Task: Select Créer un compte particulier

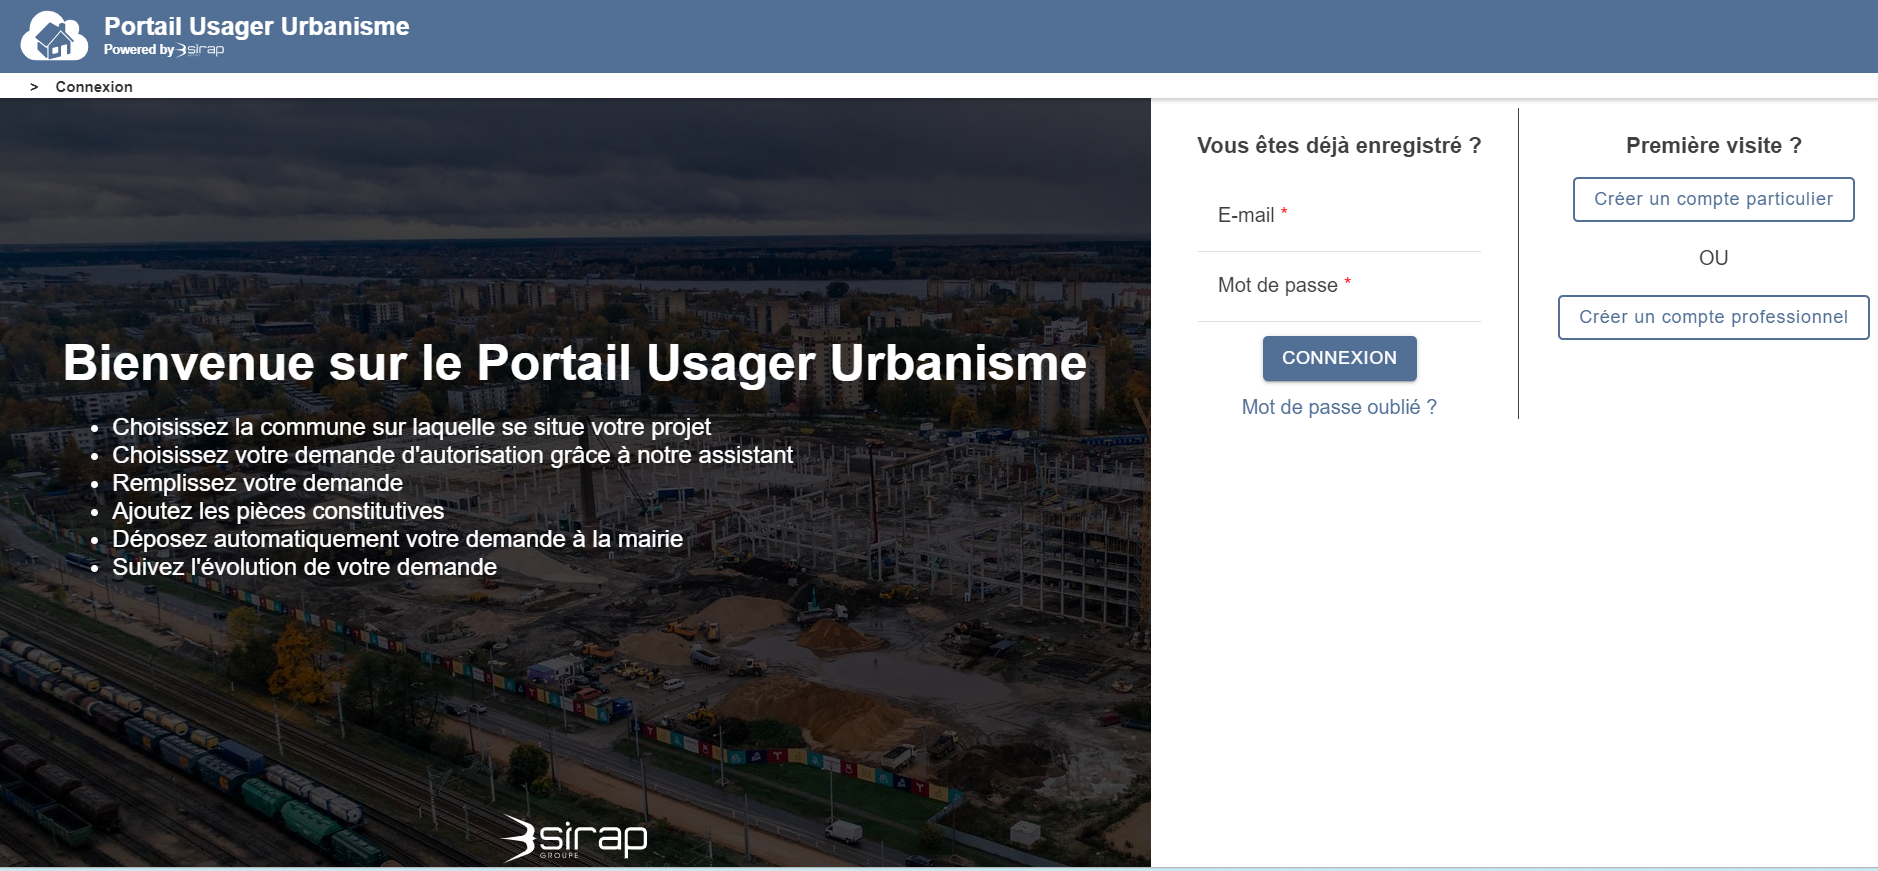Action: [1712, 199]
